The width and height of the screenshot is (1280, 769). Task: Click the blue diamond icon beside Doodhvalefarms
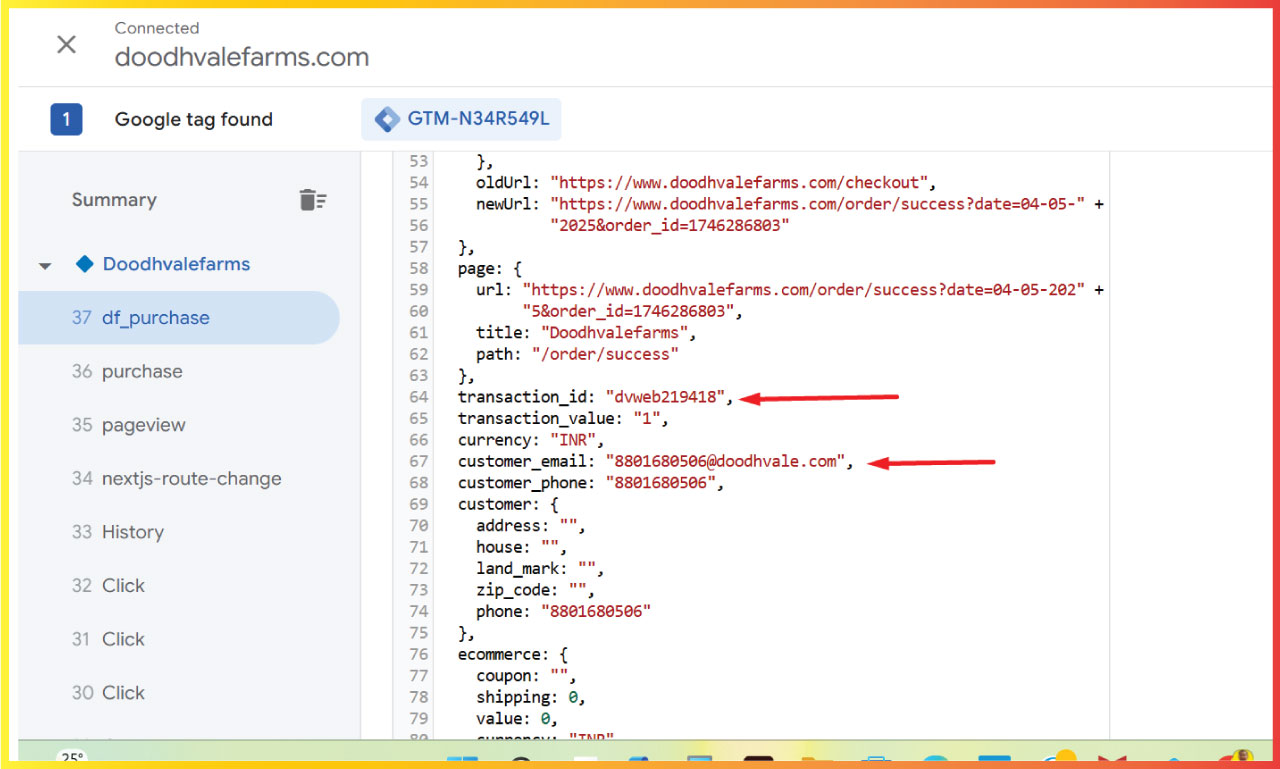coord(85,265)
